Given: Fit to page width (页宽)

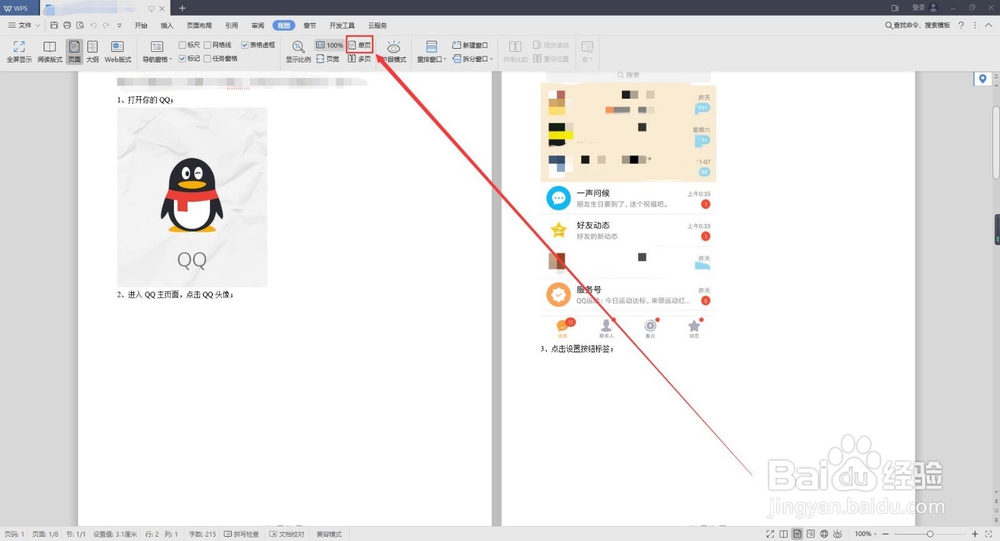Looking at the screenshot, I should (328, 59).
